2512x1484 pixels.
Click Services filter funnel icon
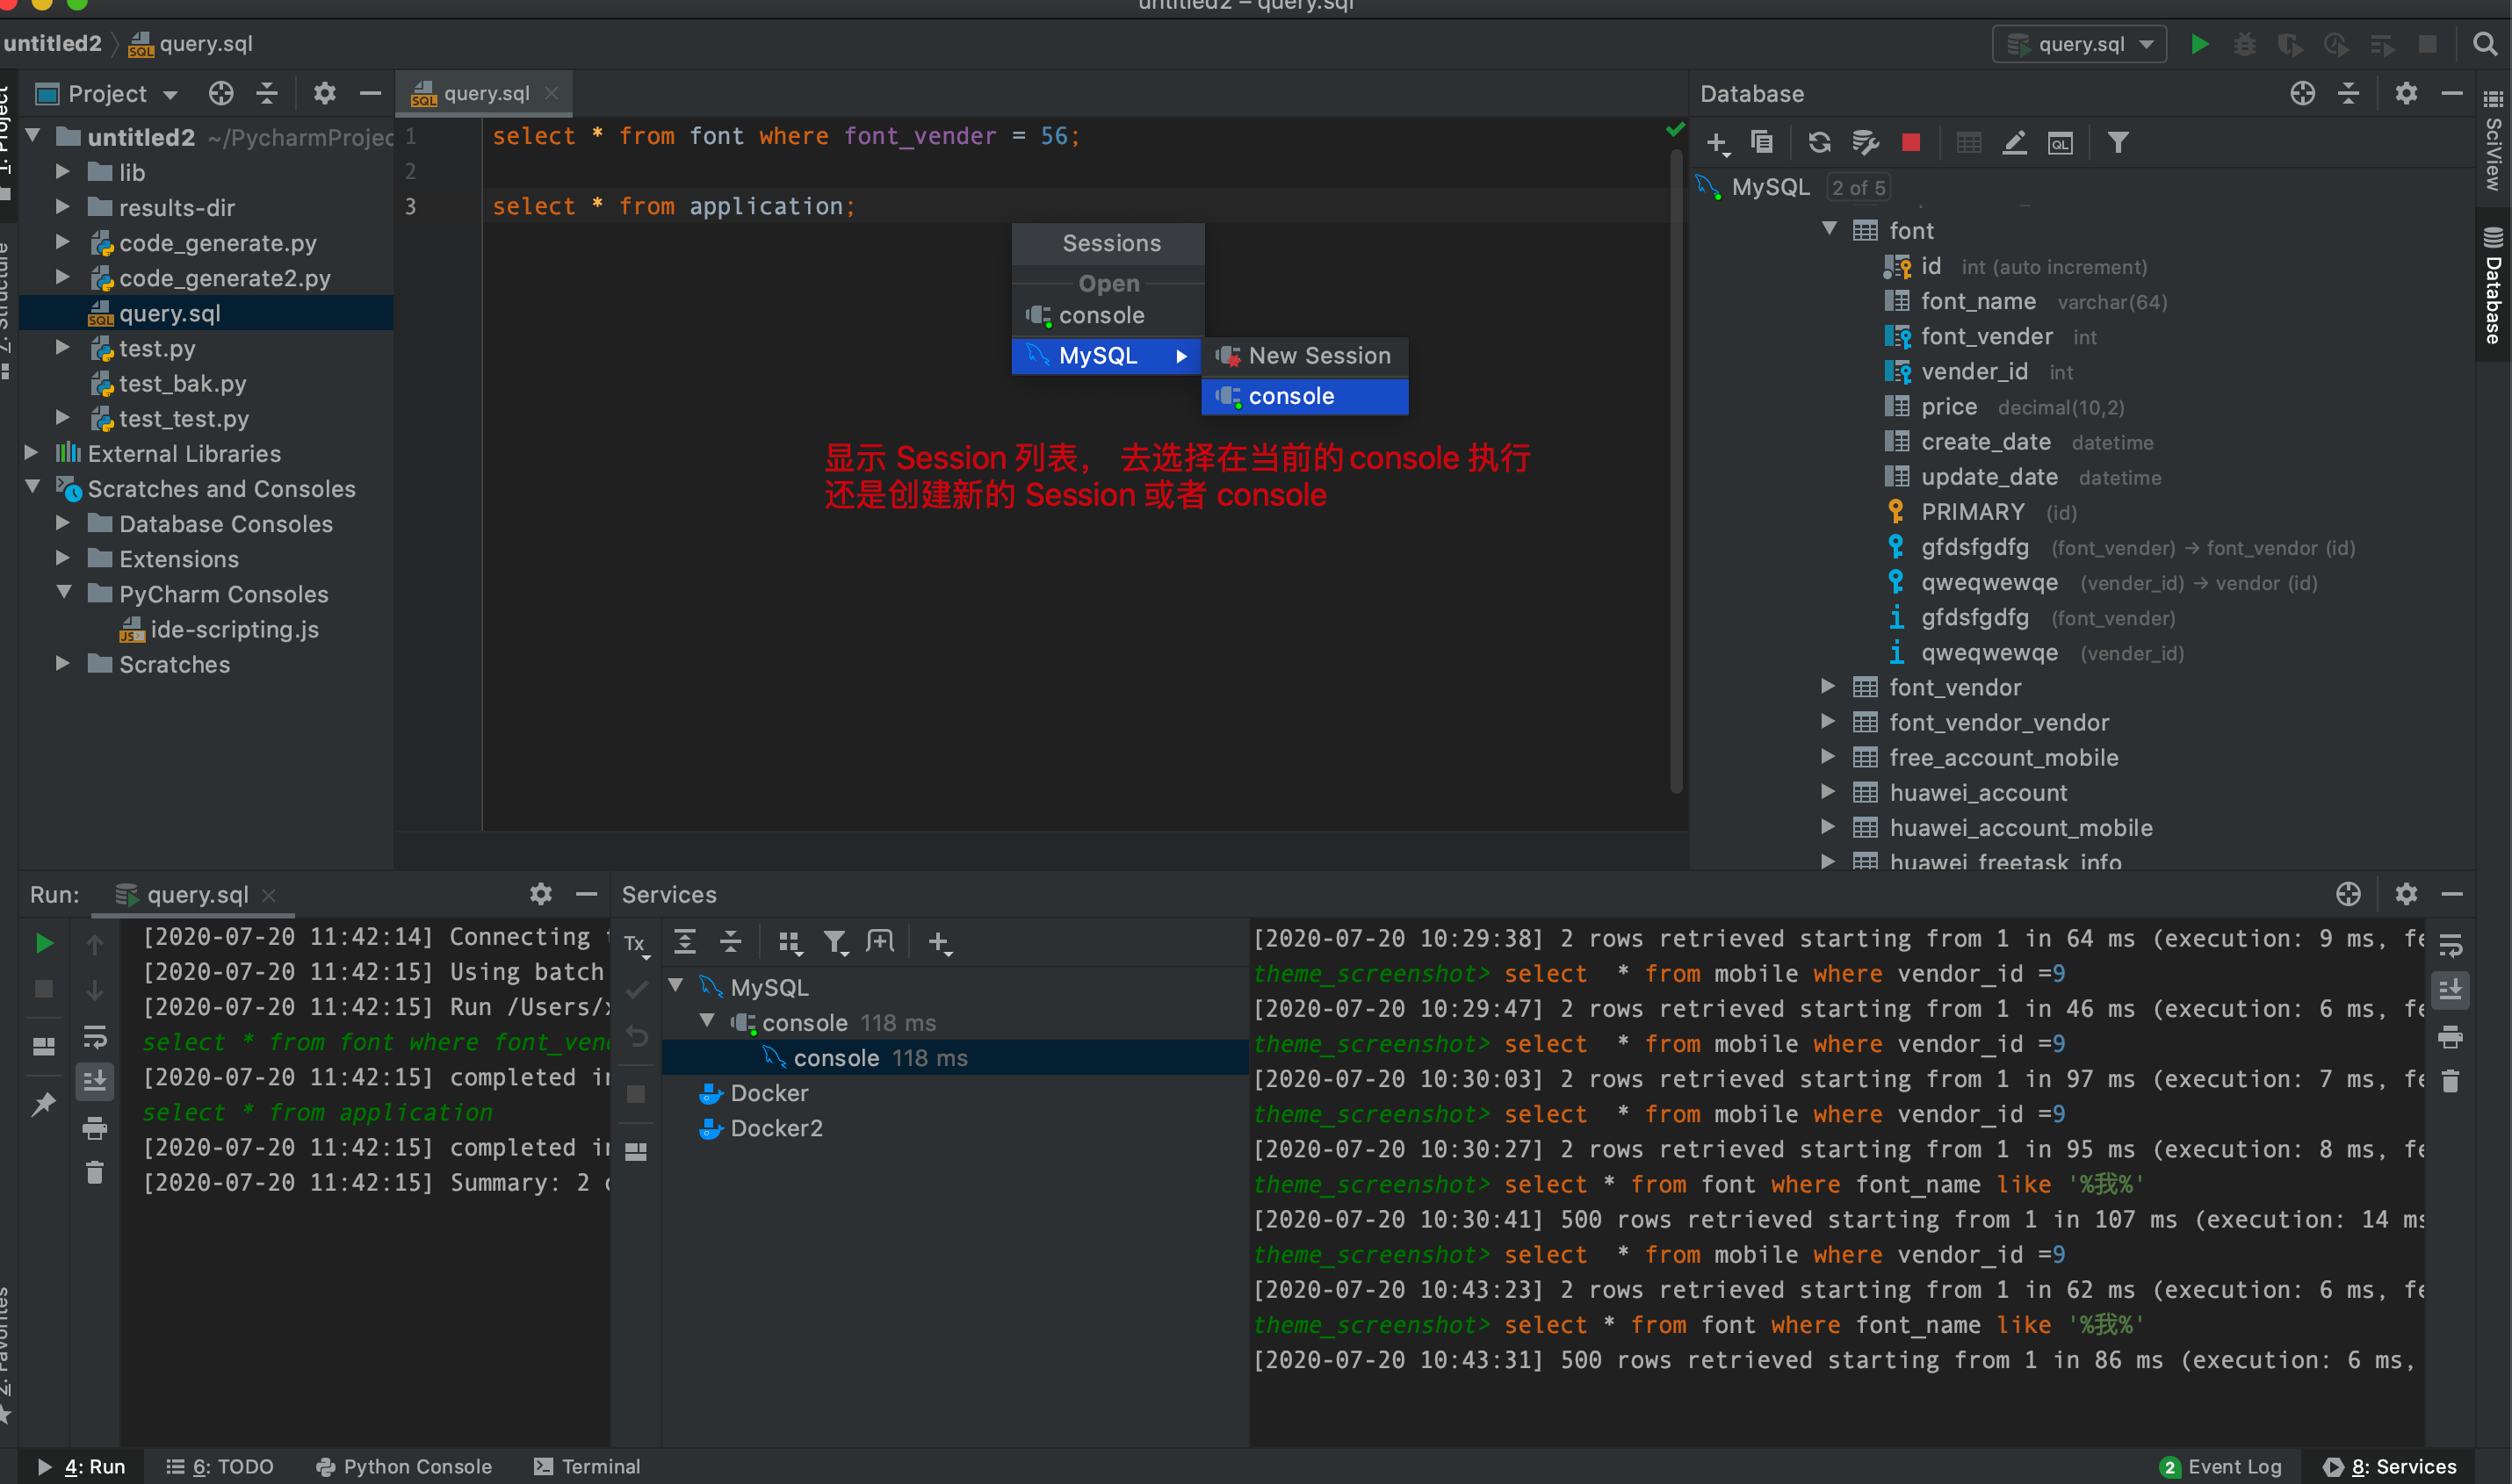(835, 942)
